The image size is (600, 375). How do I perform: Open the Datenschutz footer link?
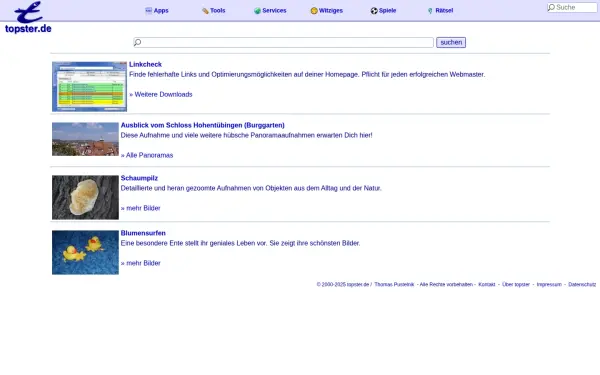tap(582, 284)
